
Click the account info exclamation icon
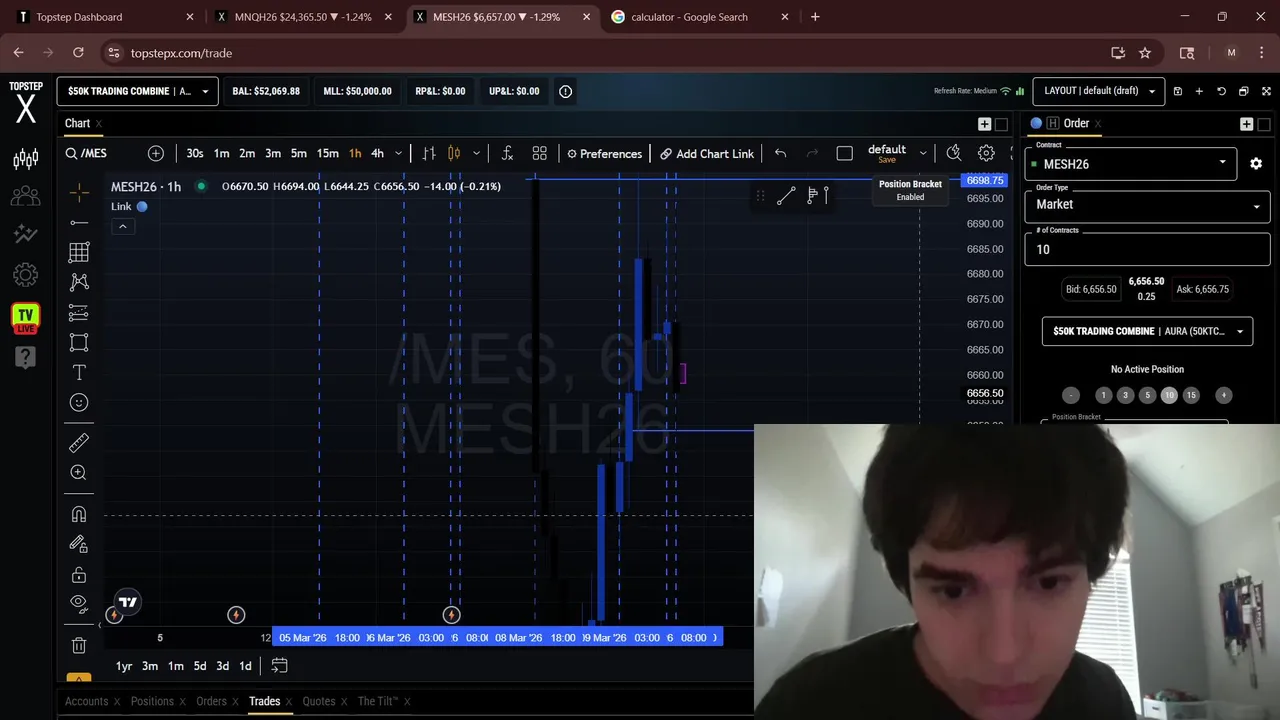point(565,91)
